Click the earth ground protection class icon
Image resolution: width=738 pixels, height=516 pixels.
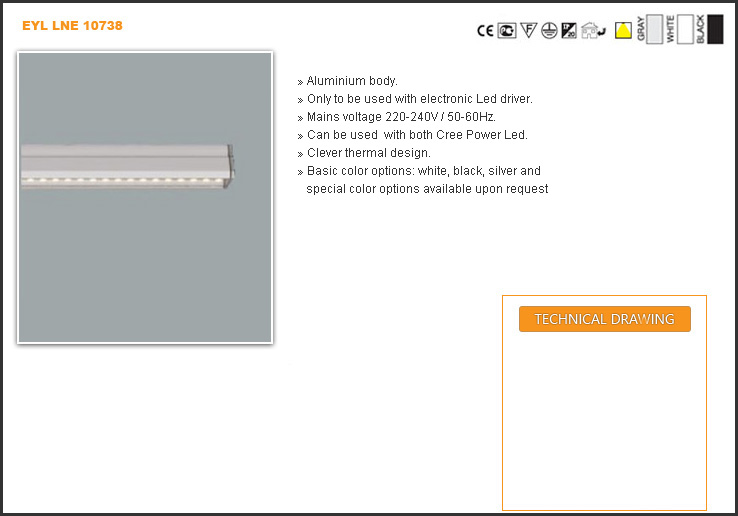pyautogui.click(x=549, y=31)
